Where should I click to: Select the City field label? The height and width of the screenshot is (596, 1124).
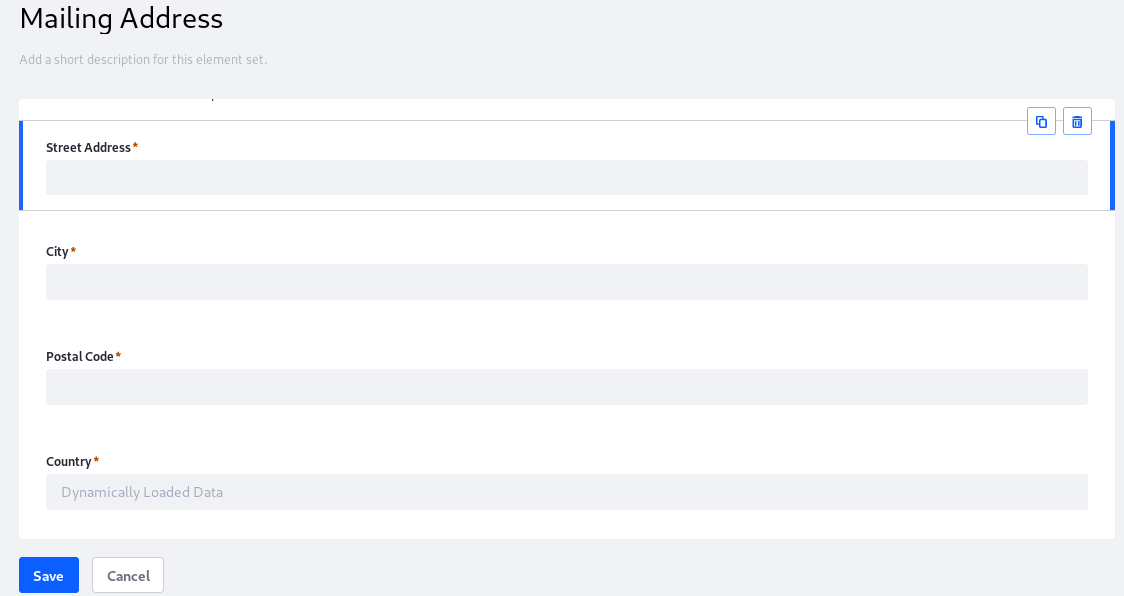click(57, 252)
